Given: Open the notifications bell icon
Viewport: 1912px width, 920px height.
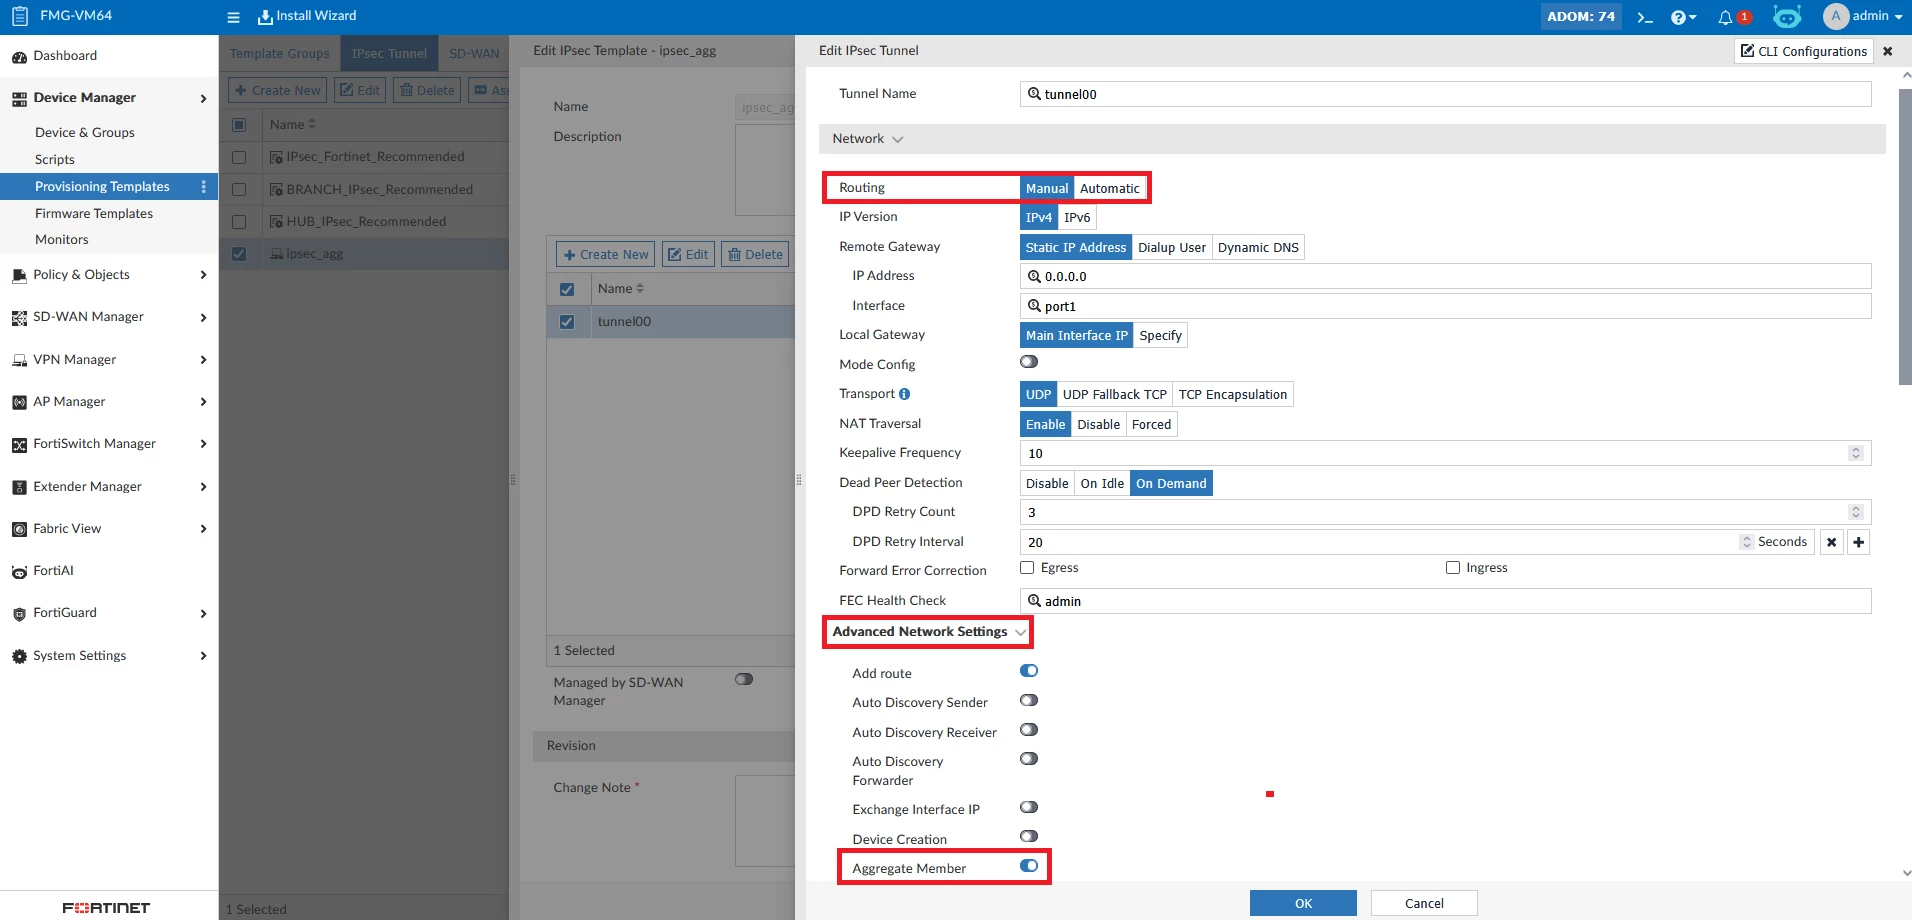Looking at the screenshot, I should click(1725, 17).
